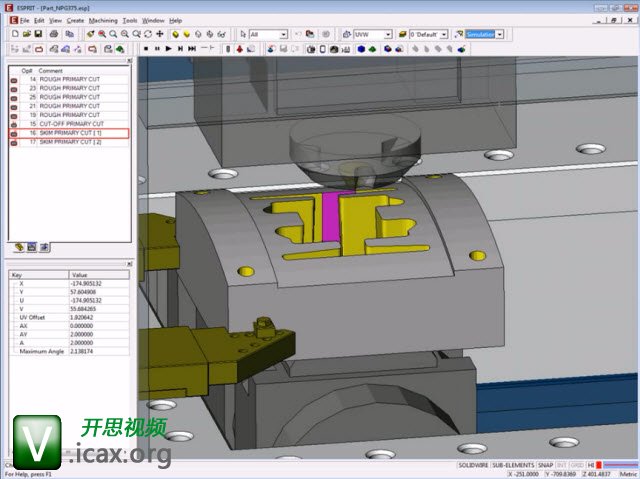
Task: Click the Value column header
Action: click(99, 275)
